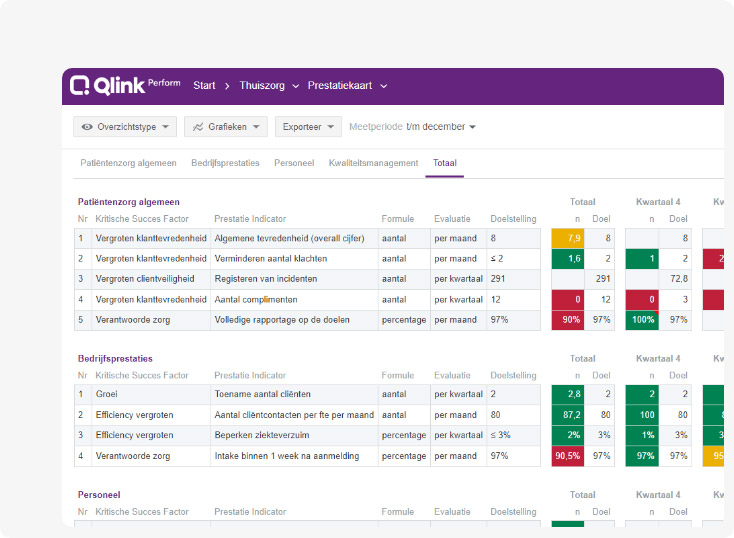Click Totaal column header in Bedrijfsprestaties section
Viewport: 734px width, 538px height.
[x=582, y=359]
